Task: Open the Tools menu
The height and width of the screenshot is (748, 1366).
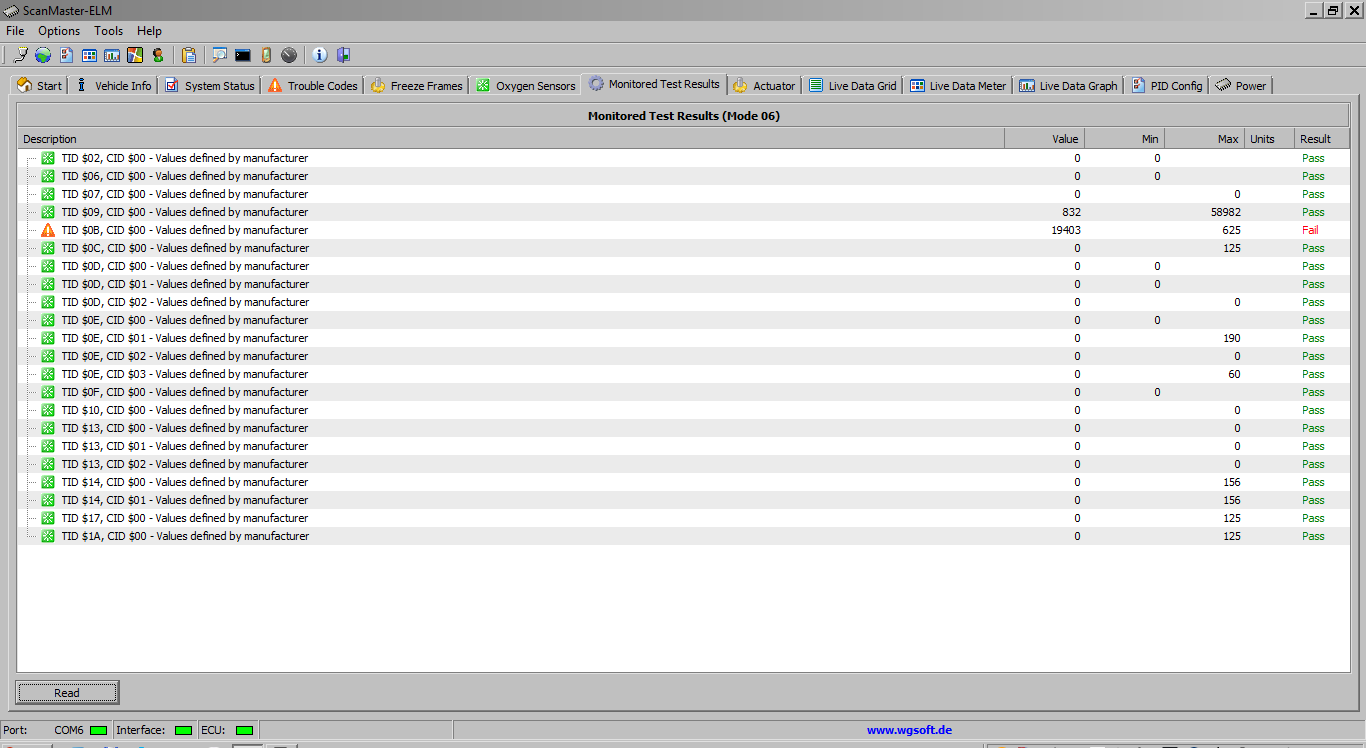Action: point(109,31)
